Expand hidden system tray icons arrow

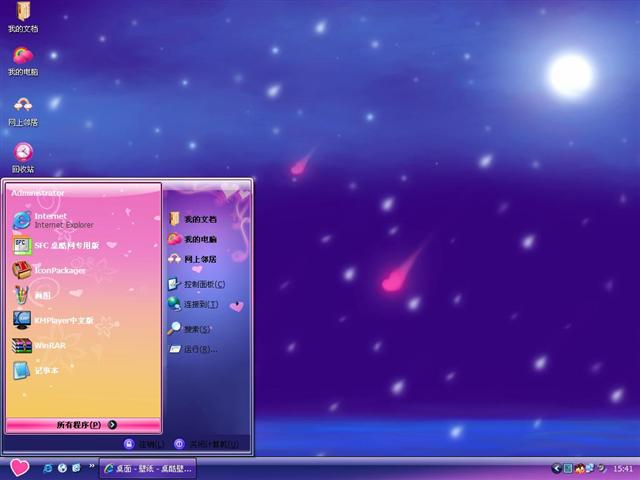(556, 469)
